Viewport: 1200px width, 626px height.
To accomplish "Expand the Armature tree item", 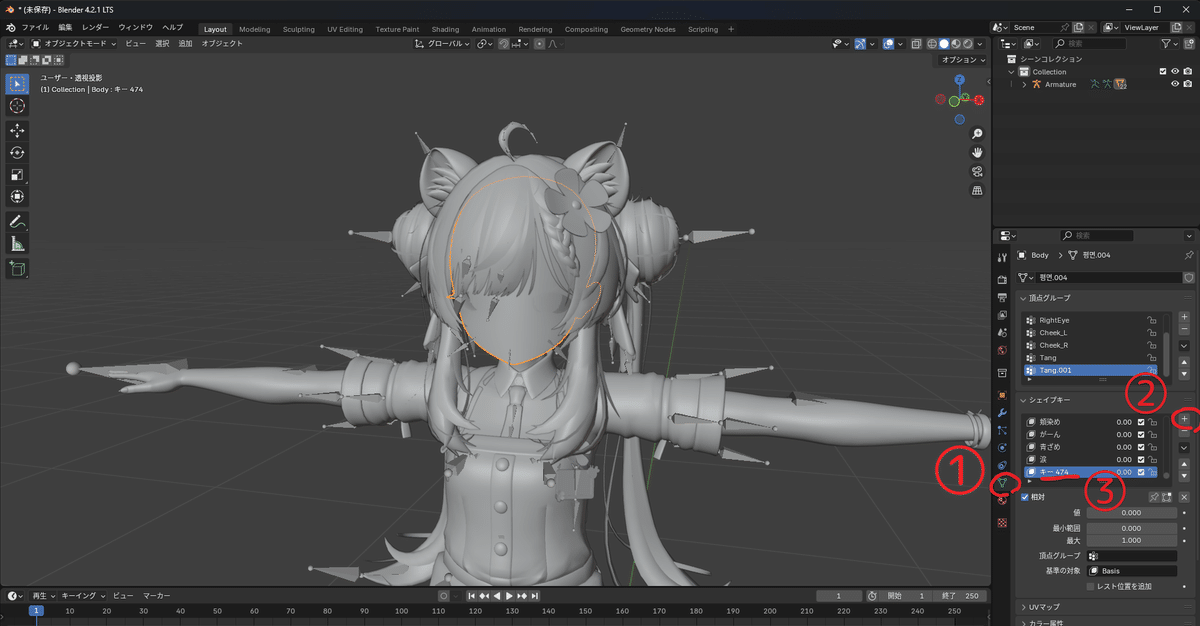I will 1024,84.
